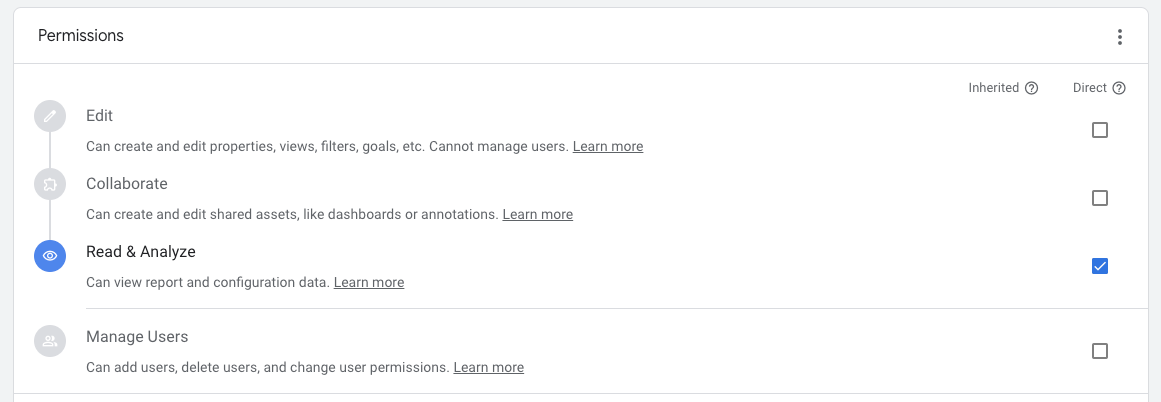Click the Collaborate puzzle badge icon
This screenshot has width=1161, height=402.
[x=50, y=184]
